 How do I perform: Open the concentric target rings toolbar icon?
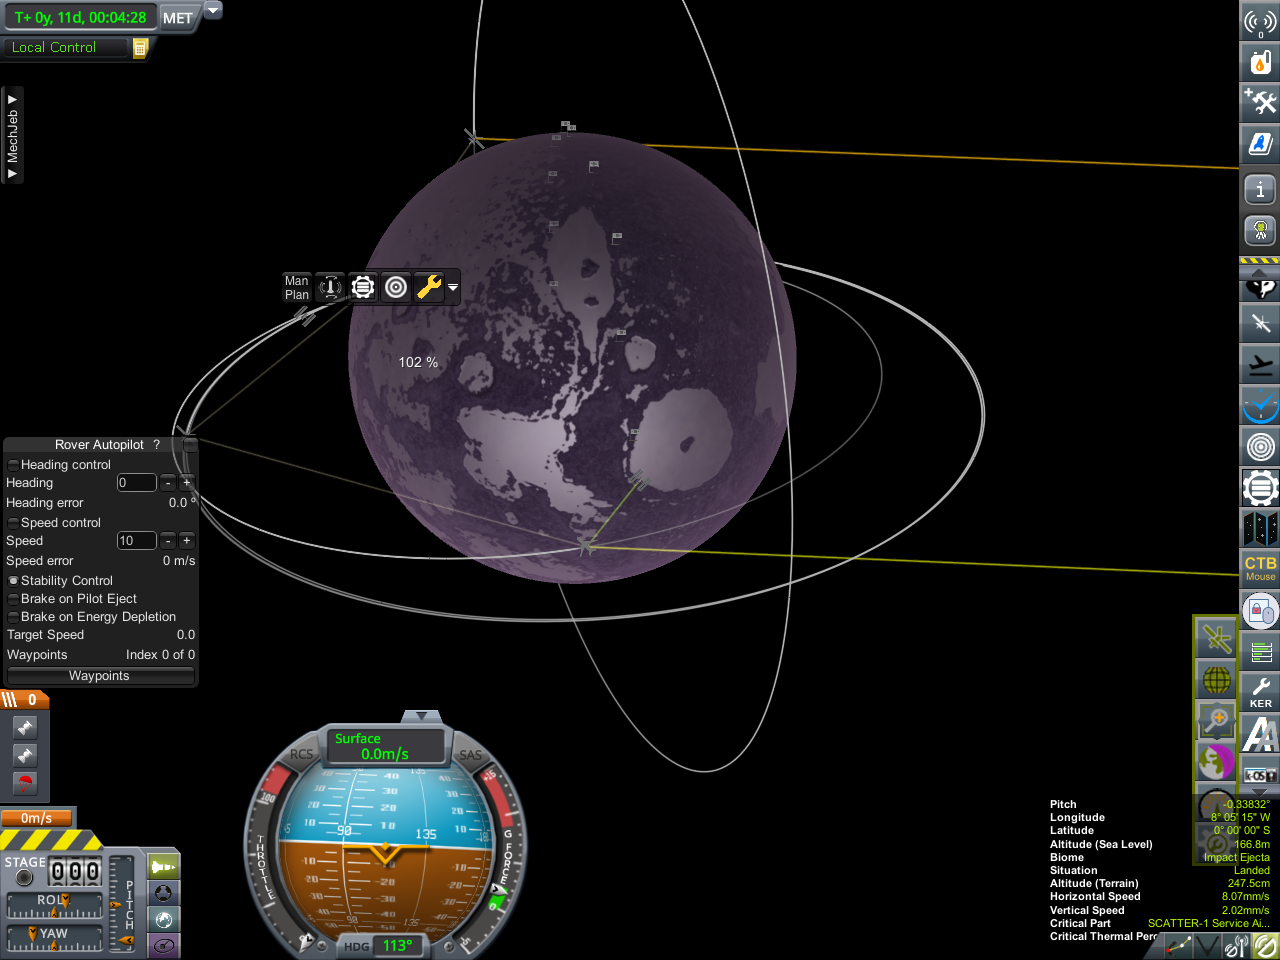pyautogui.click(x=1260, y=446)
